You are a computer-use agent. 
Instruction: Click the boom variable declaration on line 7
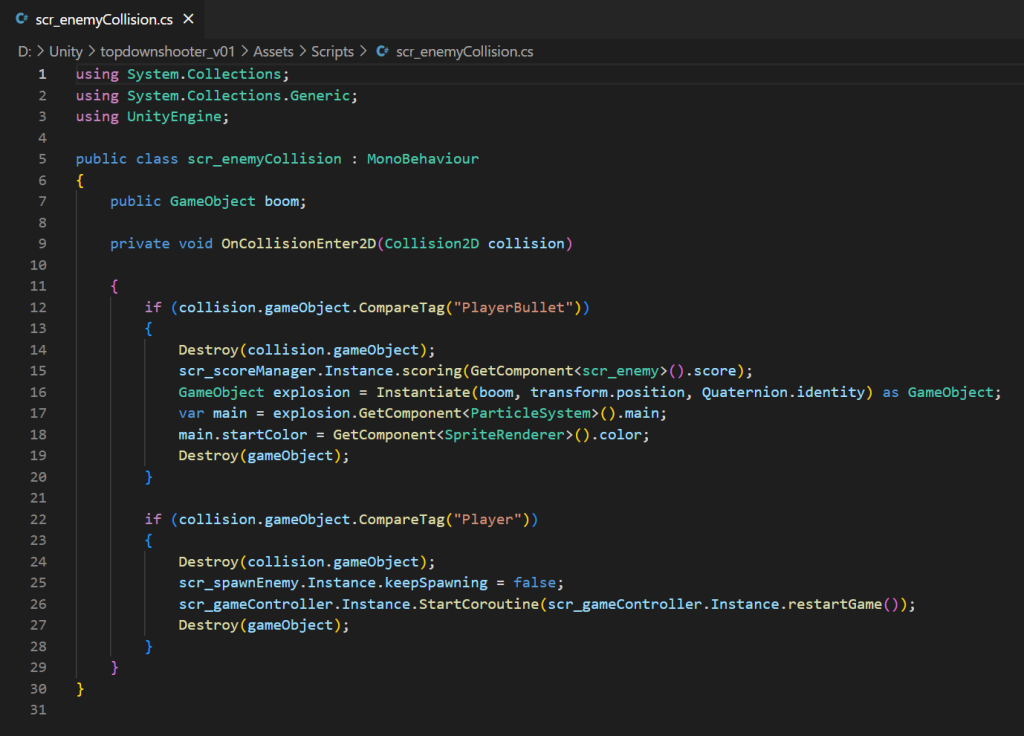pyautogui.click(x=283, y=201)
